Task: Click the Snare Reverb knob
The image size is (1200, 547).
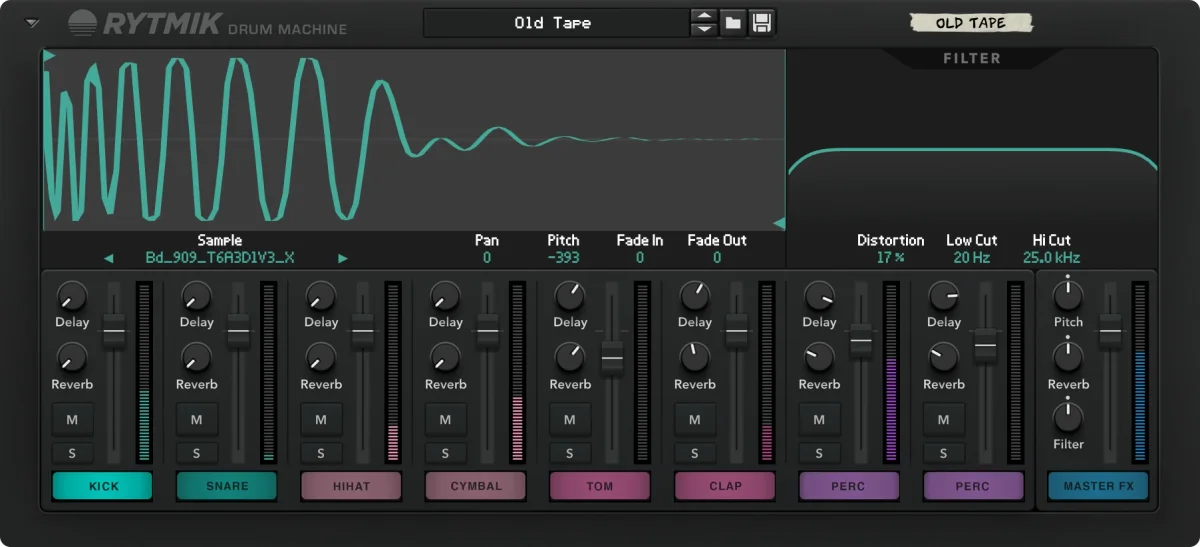Action: 197,358
